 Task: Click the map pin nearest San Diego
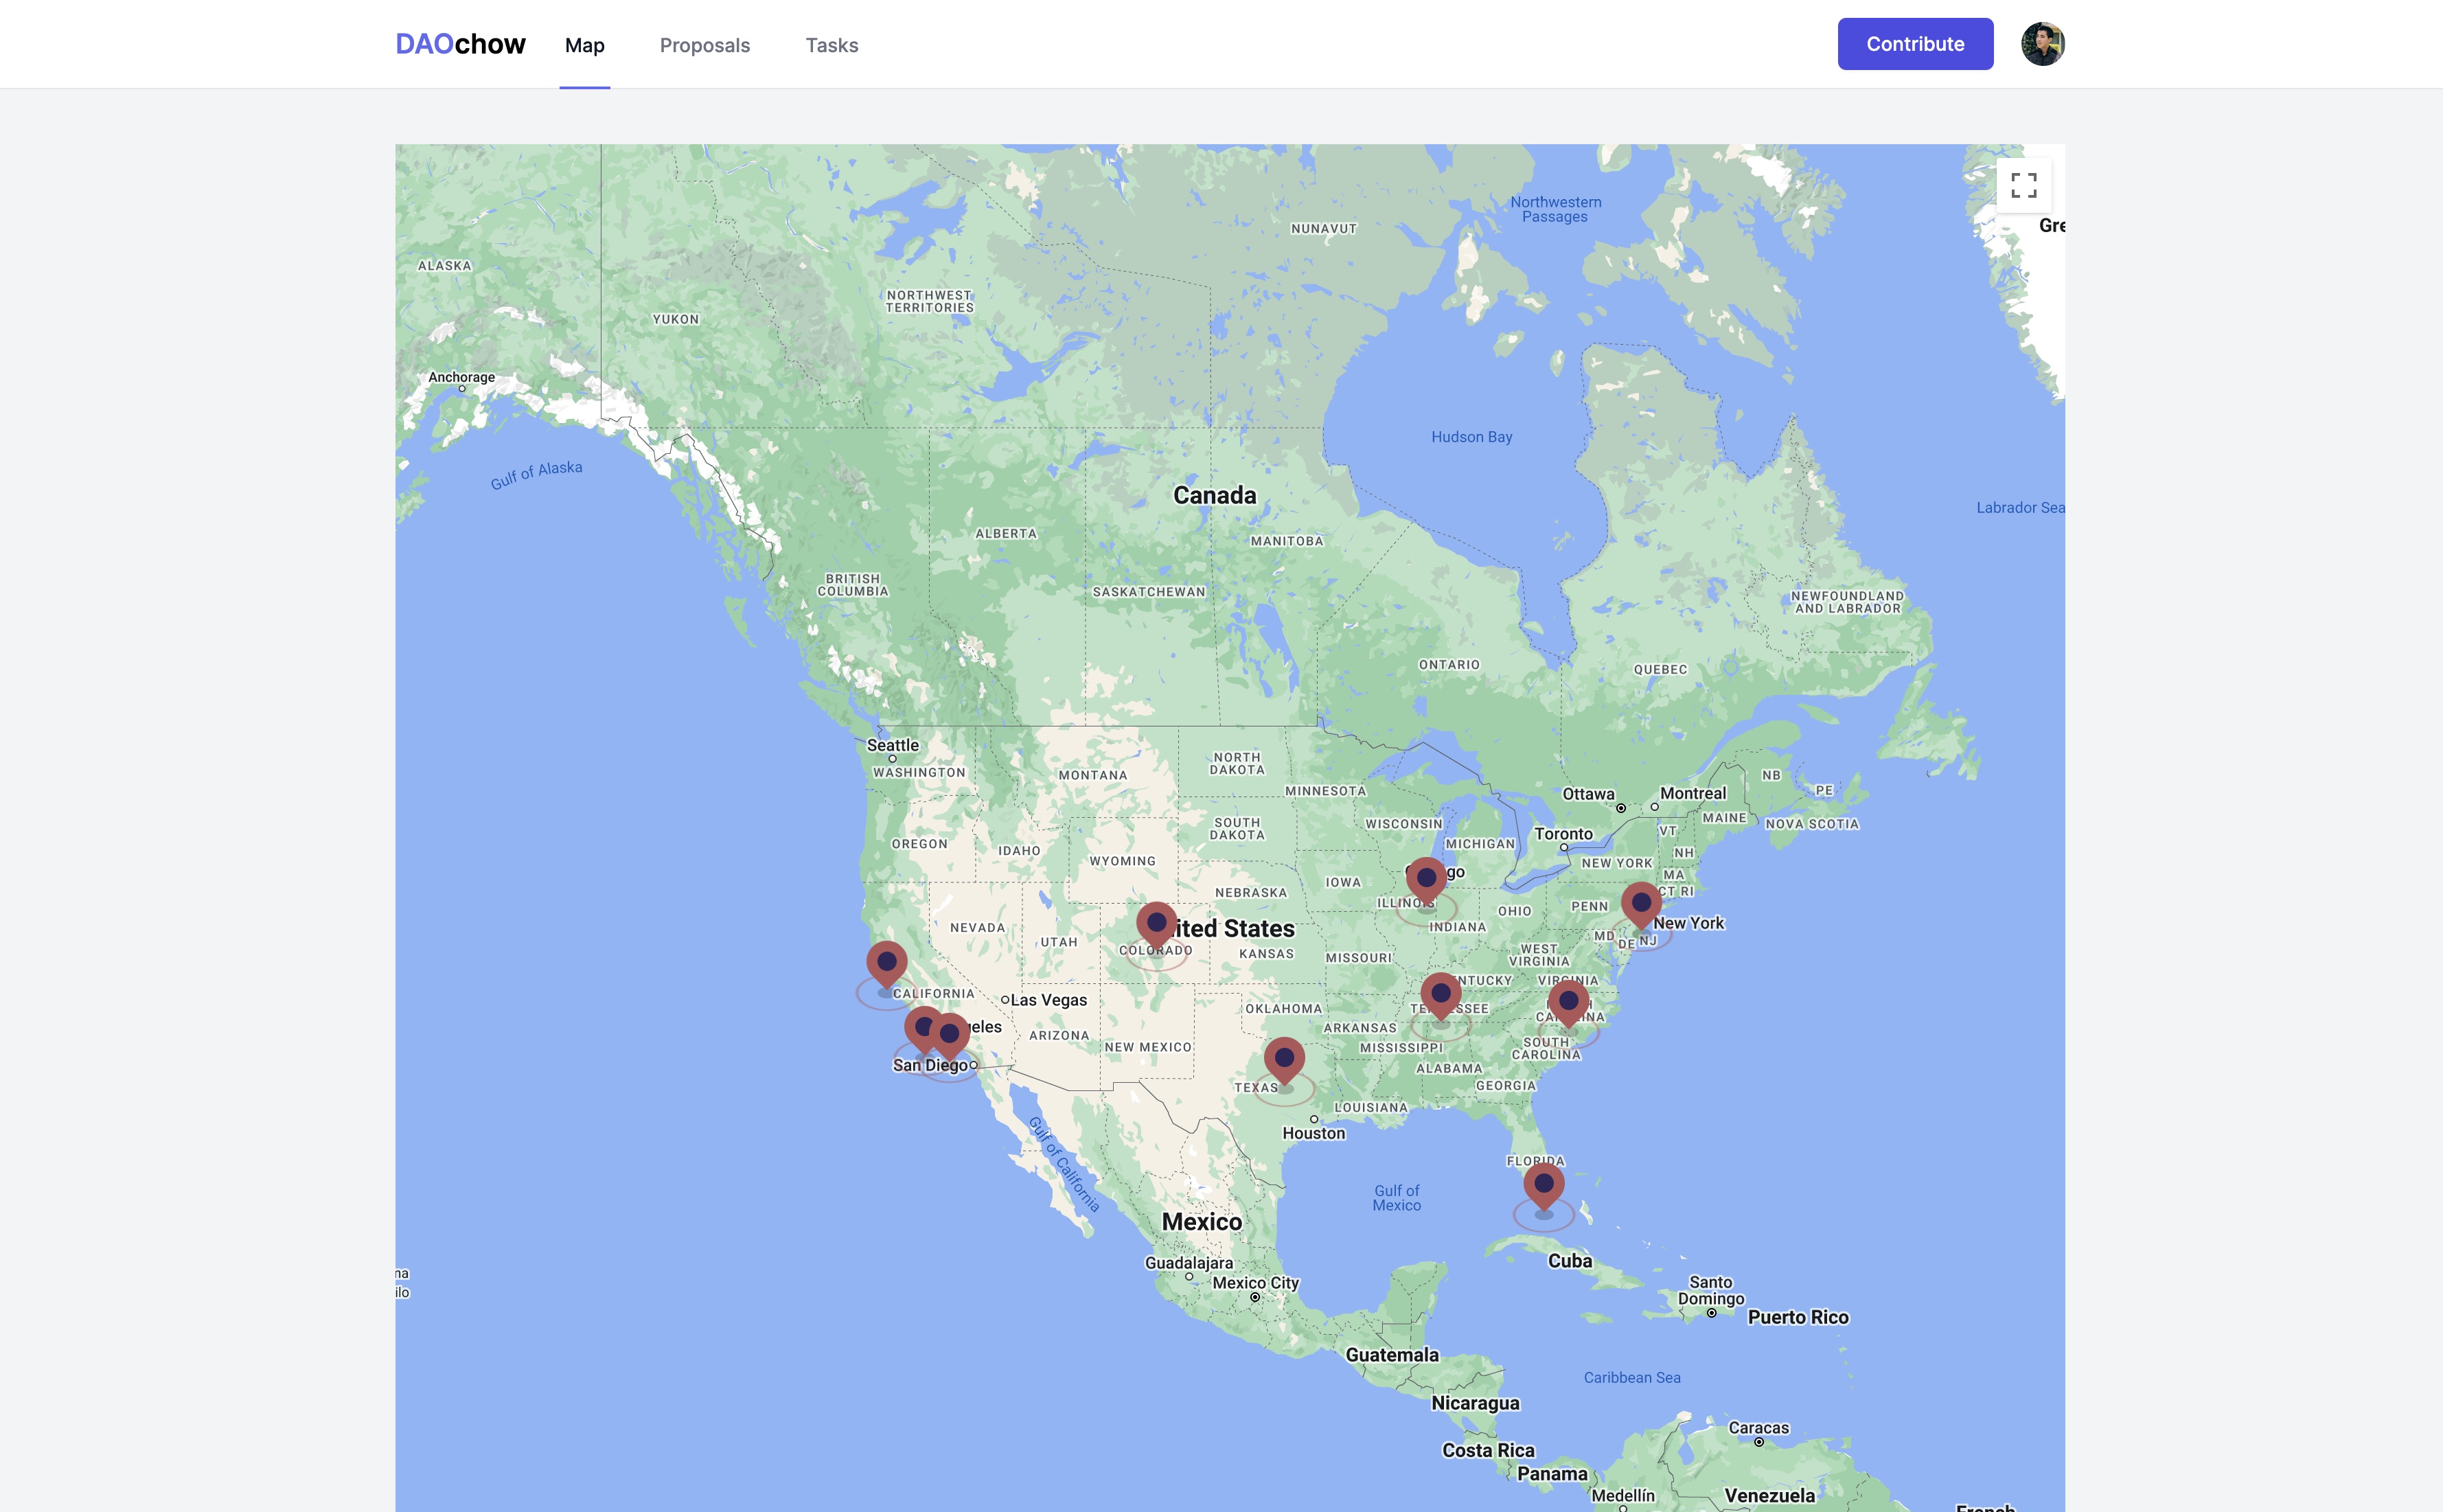[952, 1035]
